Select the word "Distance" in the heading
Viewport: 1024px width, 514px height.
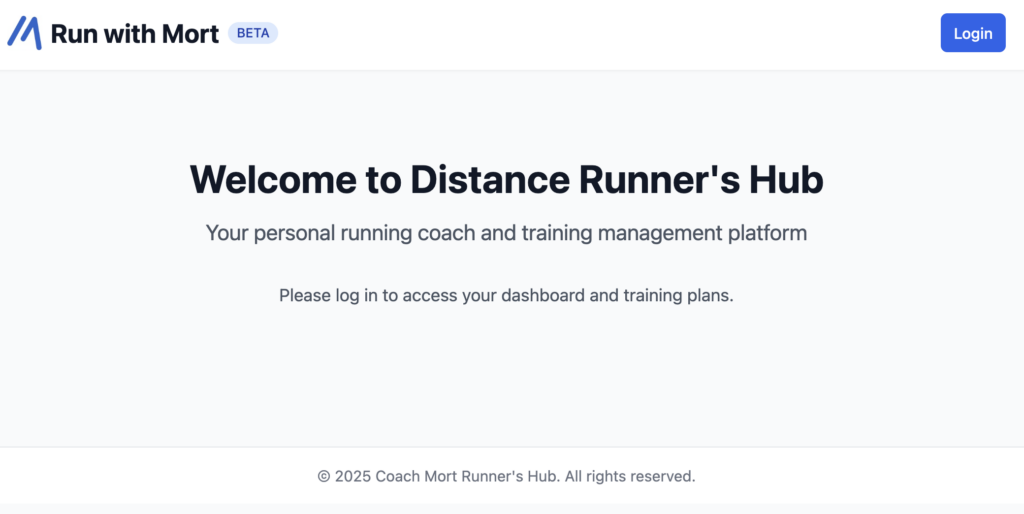tap(490, 180)
